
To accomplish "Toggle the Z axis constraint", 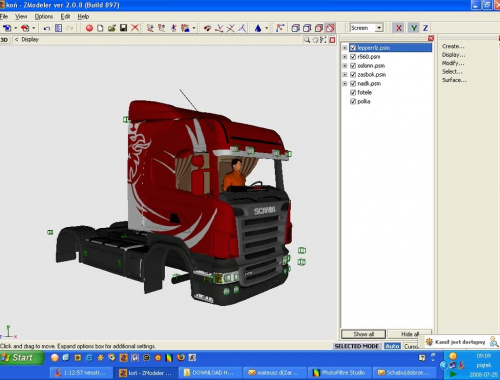I will pyautogui.click(x=425, y=28).
